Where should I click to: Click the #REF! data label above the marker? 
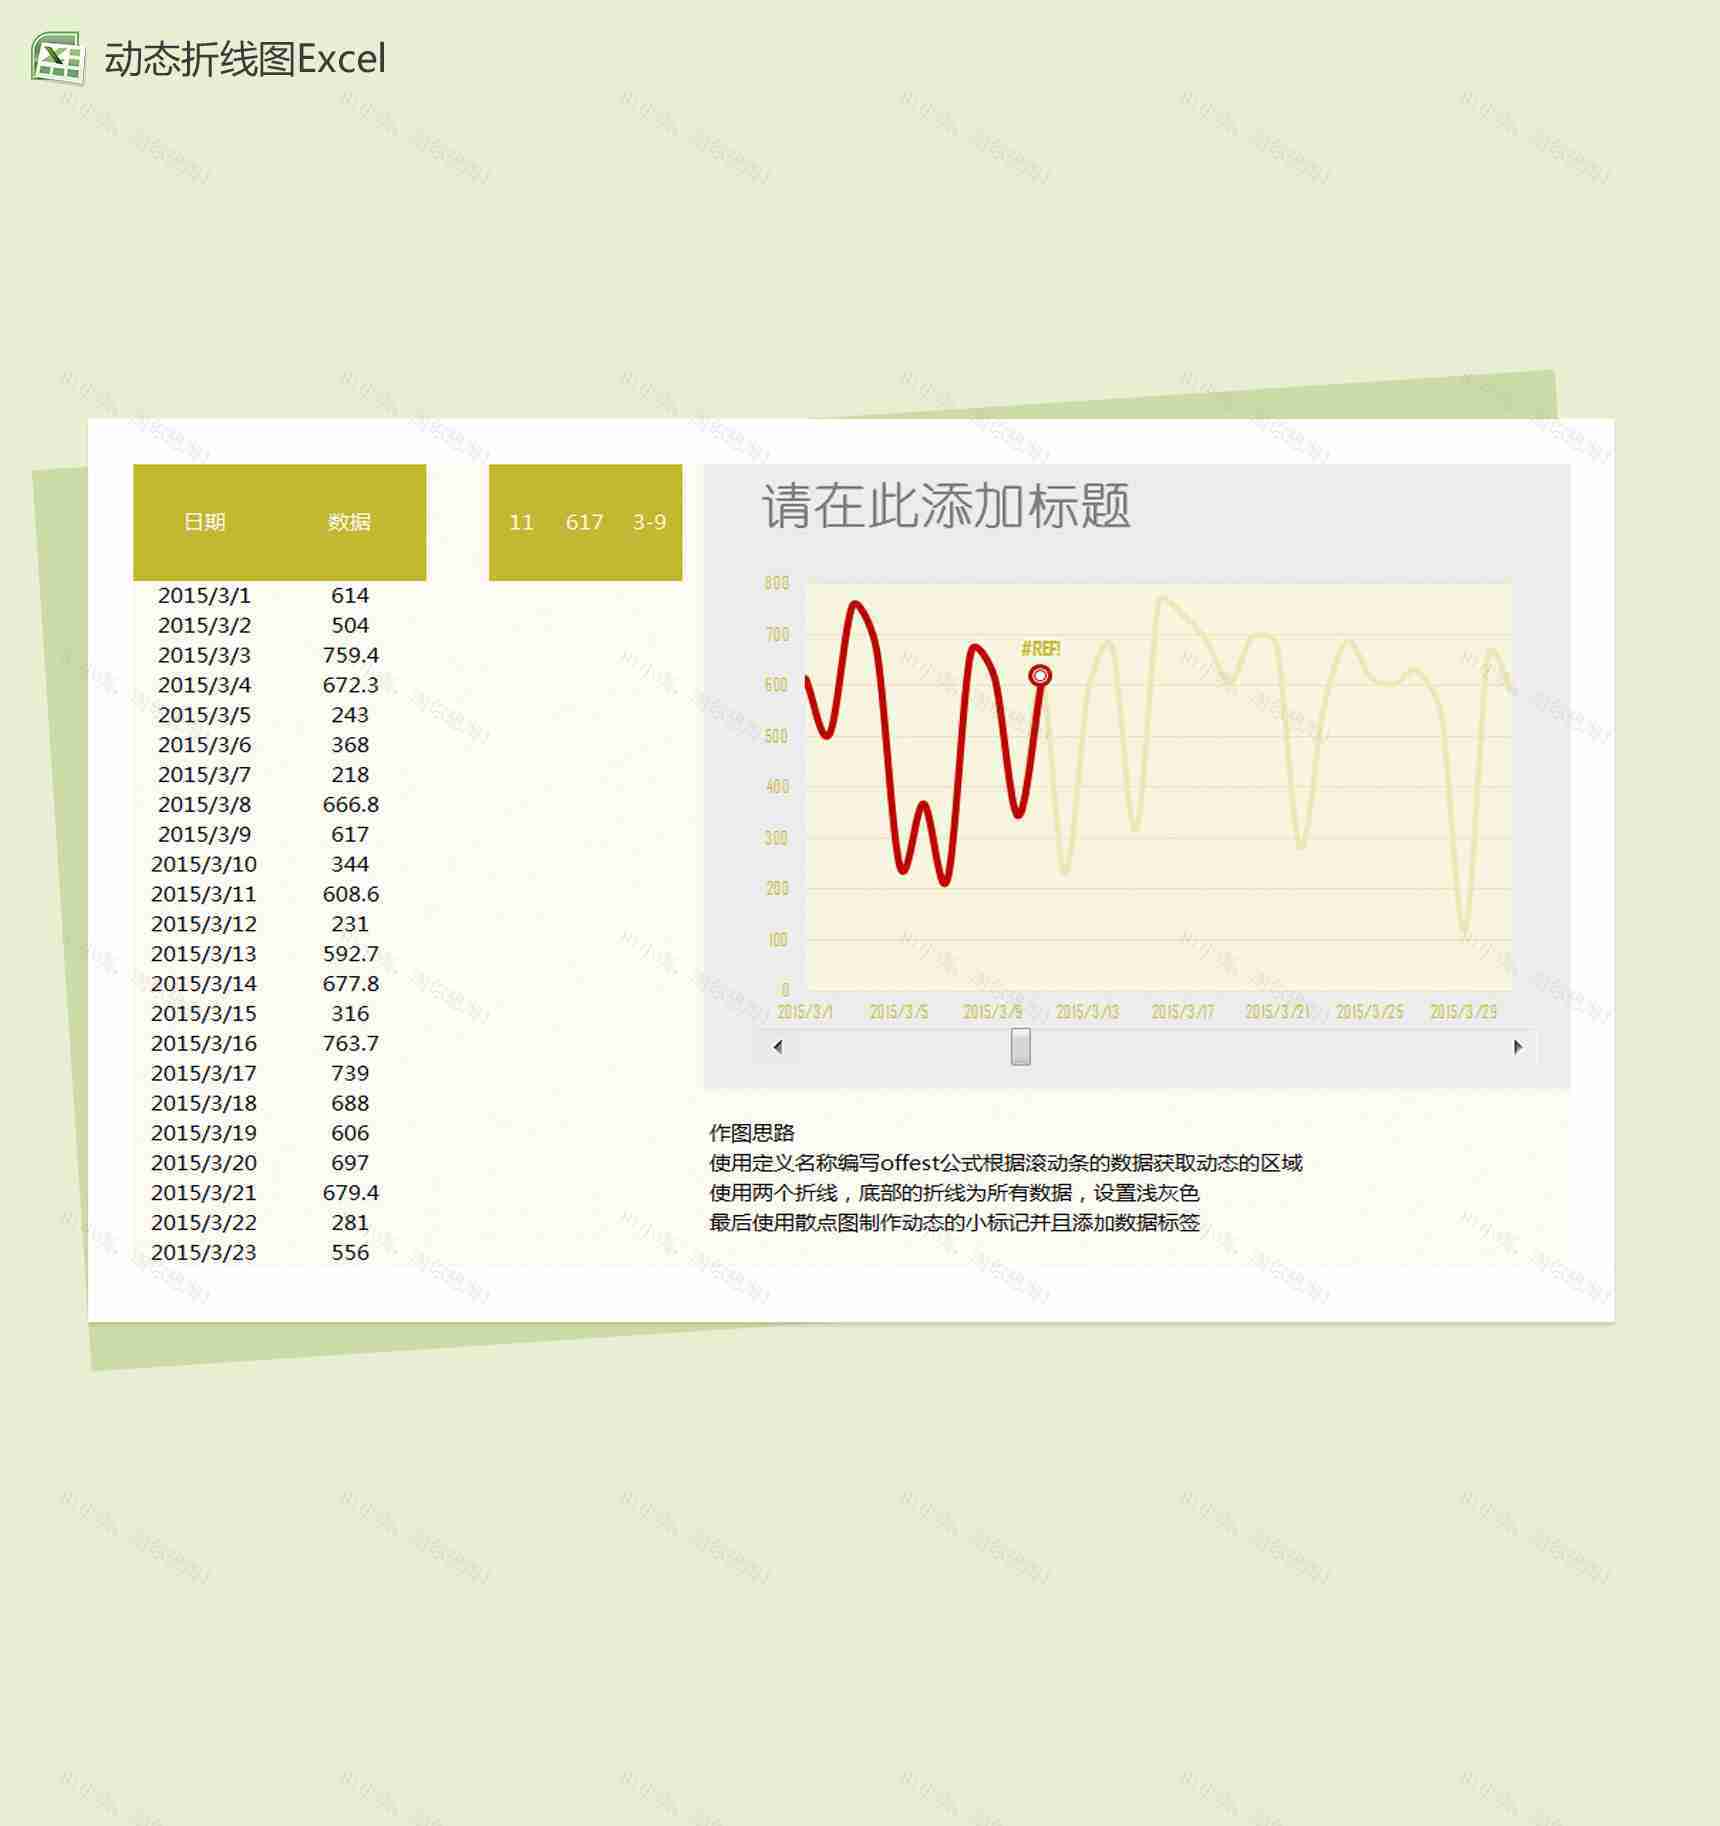click(1040, 649)
